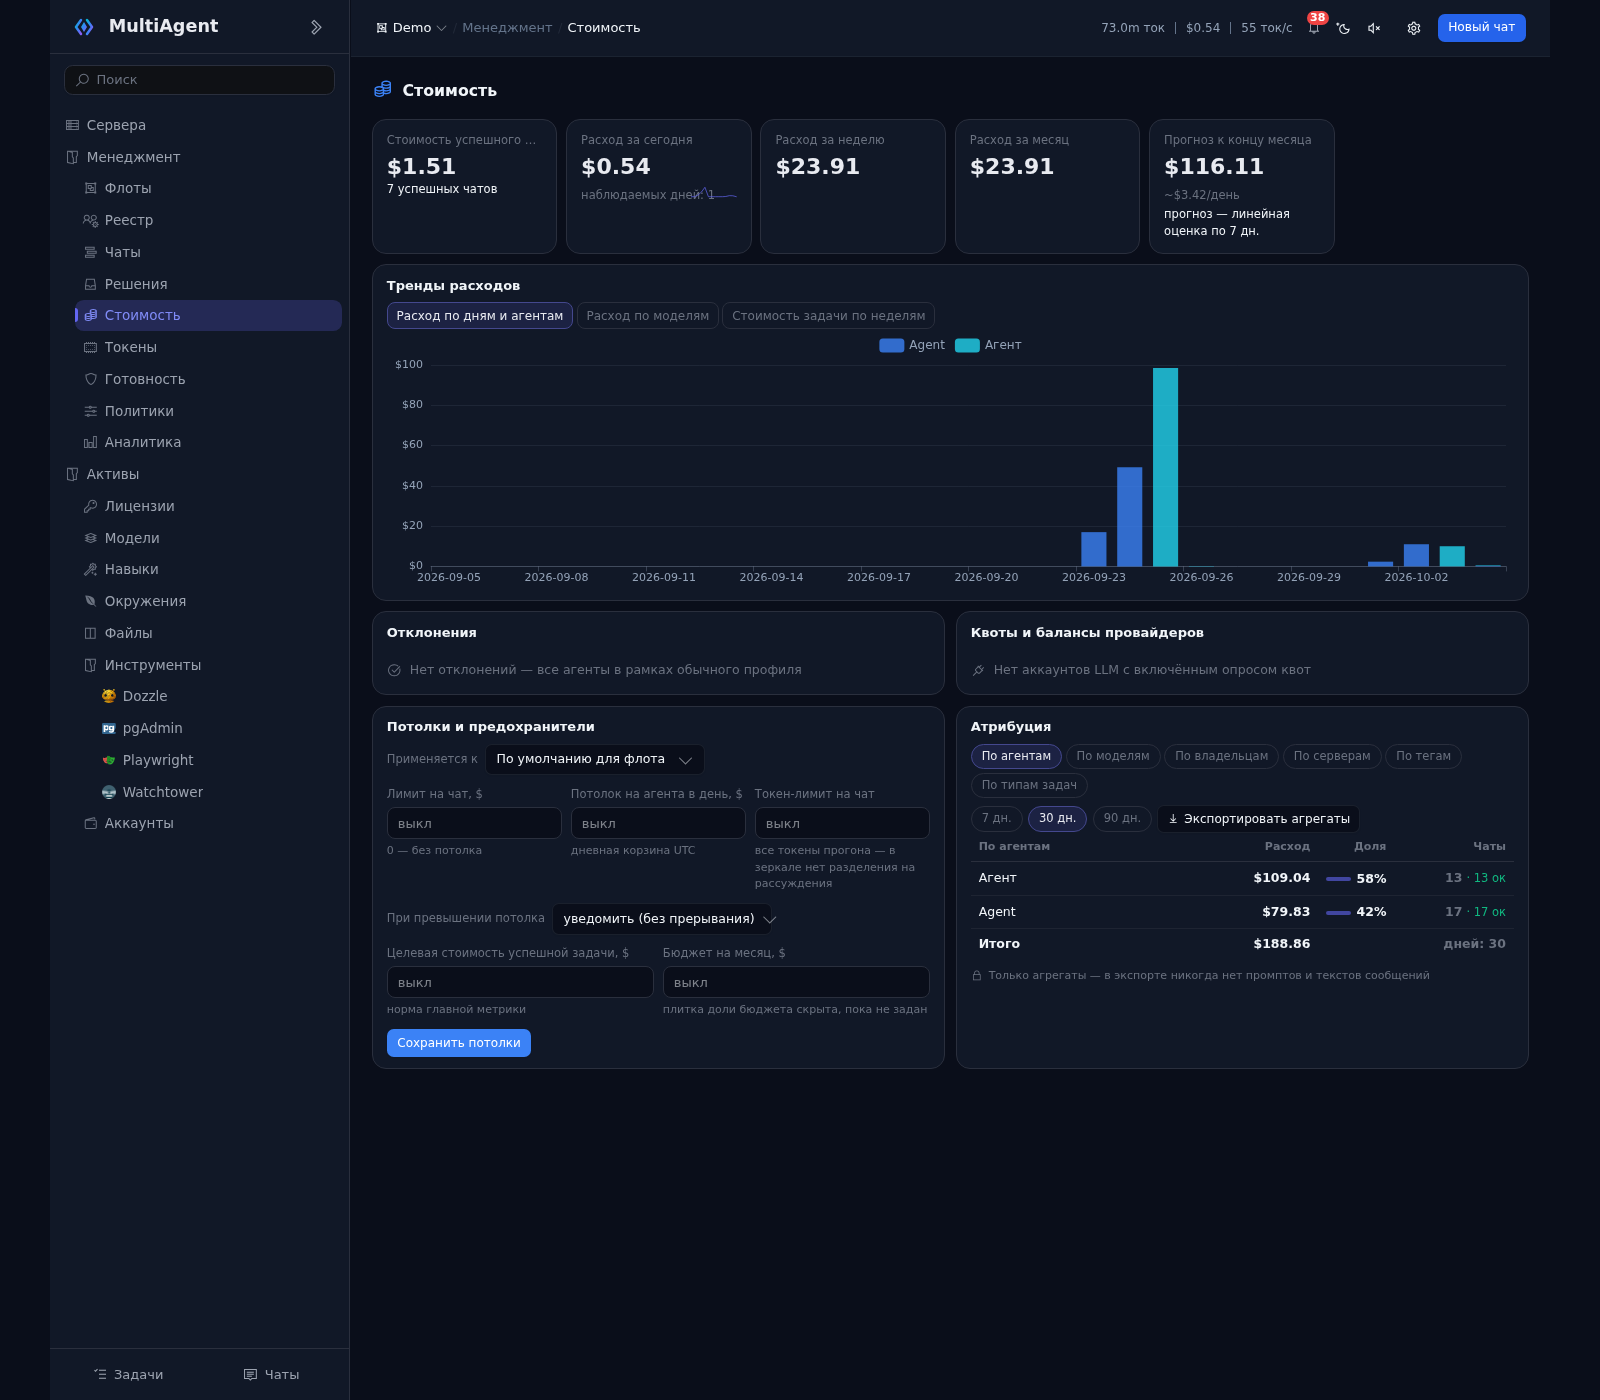
Task: Toggle the muted sound speaker icon
Action: click(1374, 28)
